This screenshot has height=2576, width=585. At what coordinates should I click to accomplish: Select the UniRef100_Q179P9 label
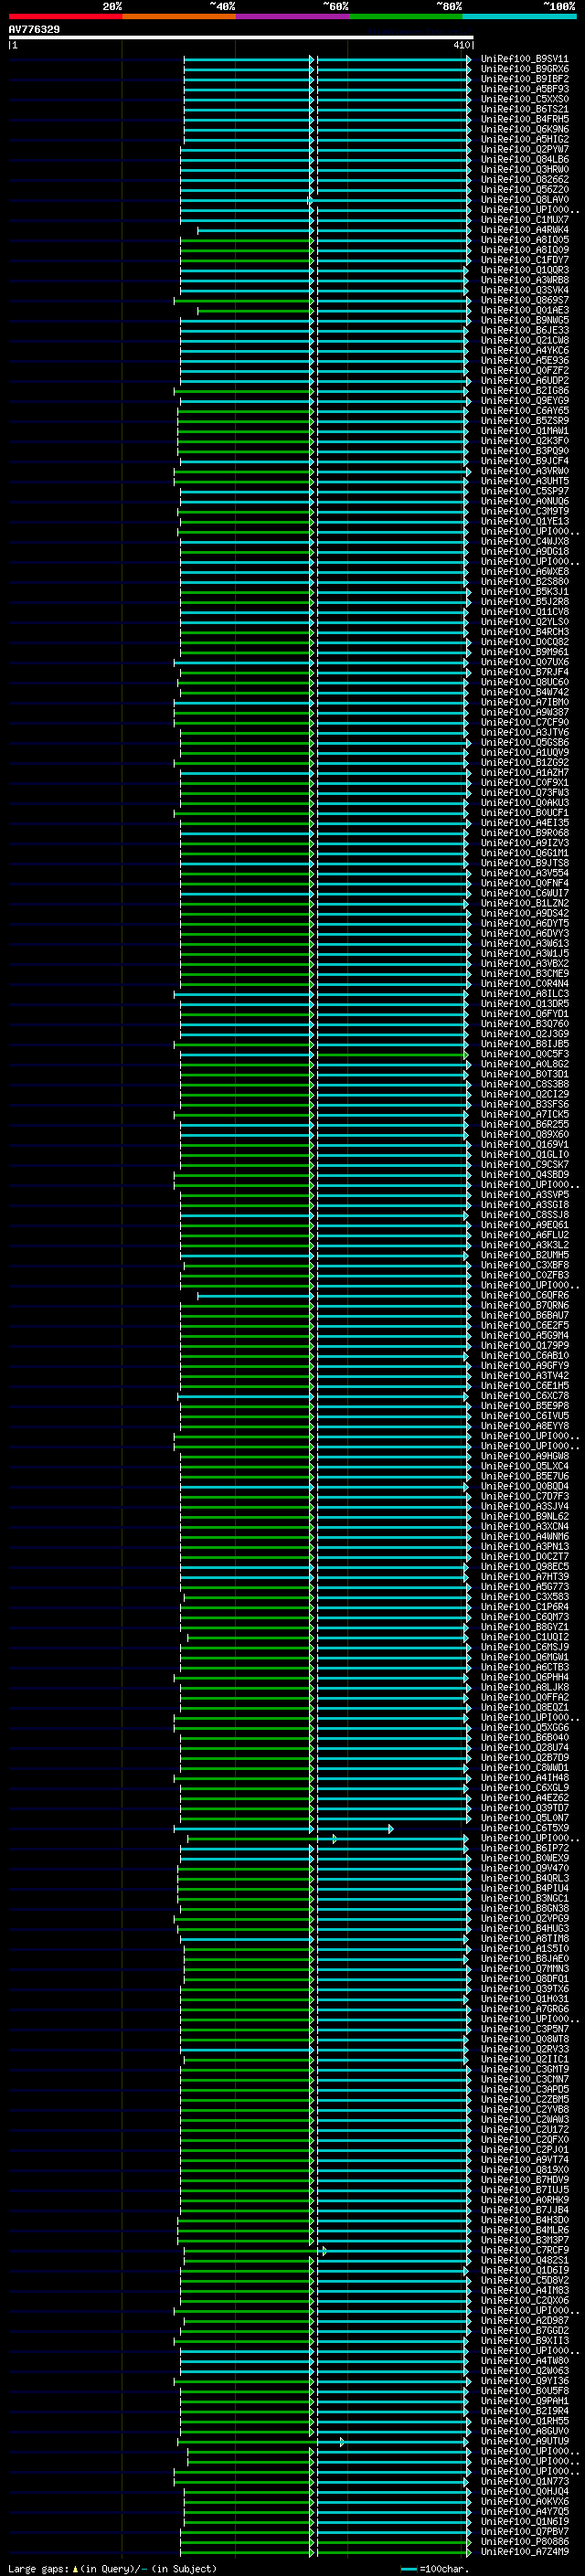pos(525,1345)
